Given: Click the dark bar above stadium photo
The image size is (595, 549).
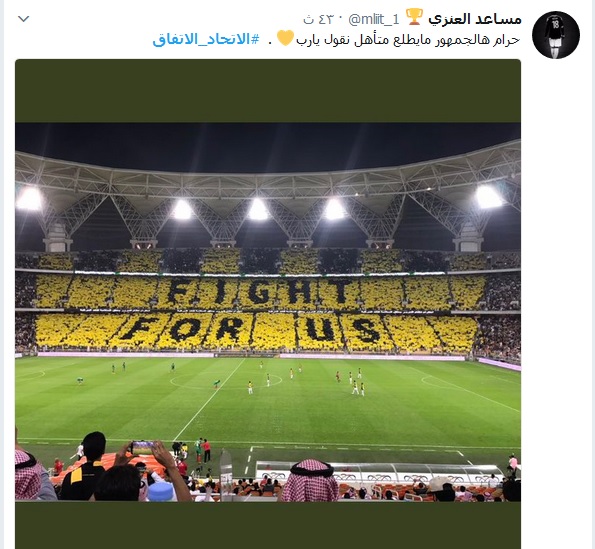Looking at the screenshot, I should (x=268, y=91).
